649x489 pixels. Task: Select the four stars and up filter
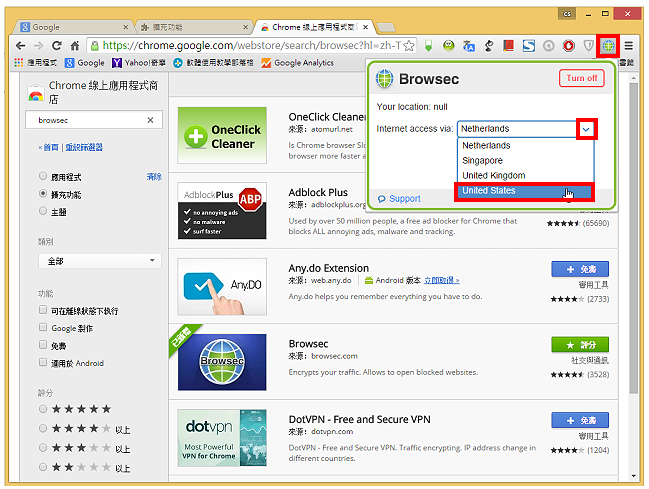(x=43, y=428)
